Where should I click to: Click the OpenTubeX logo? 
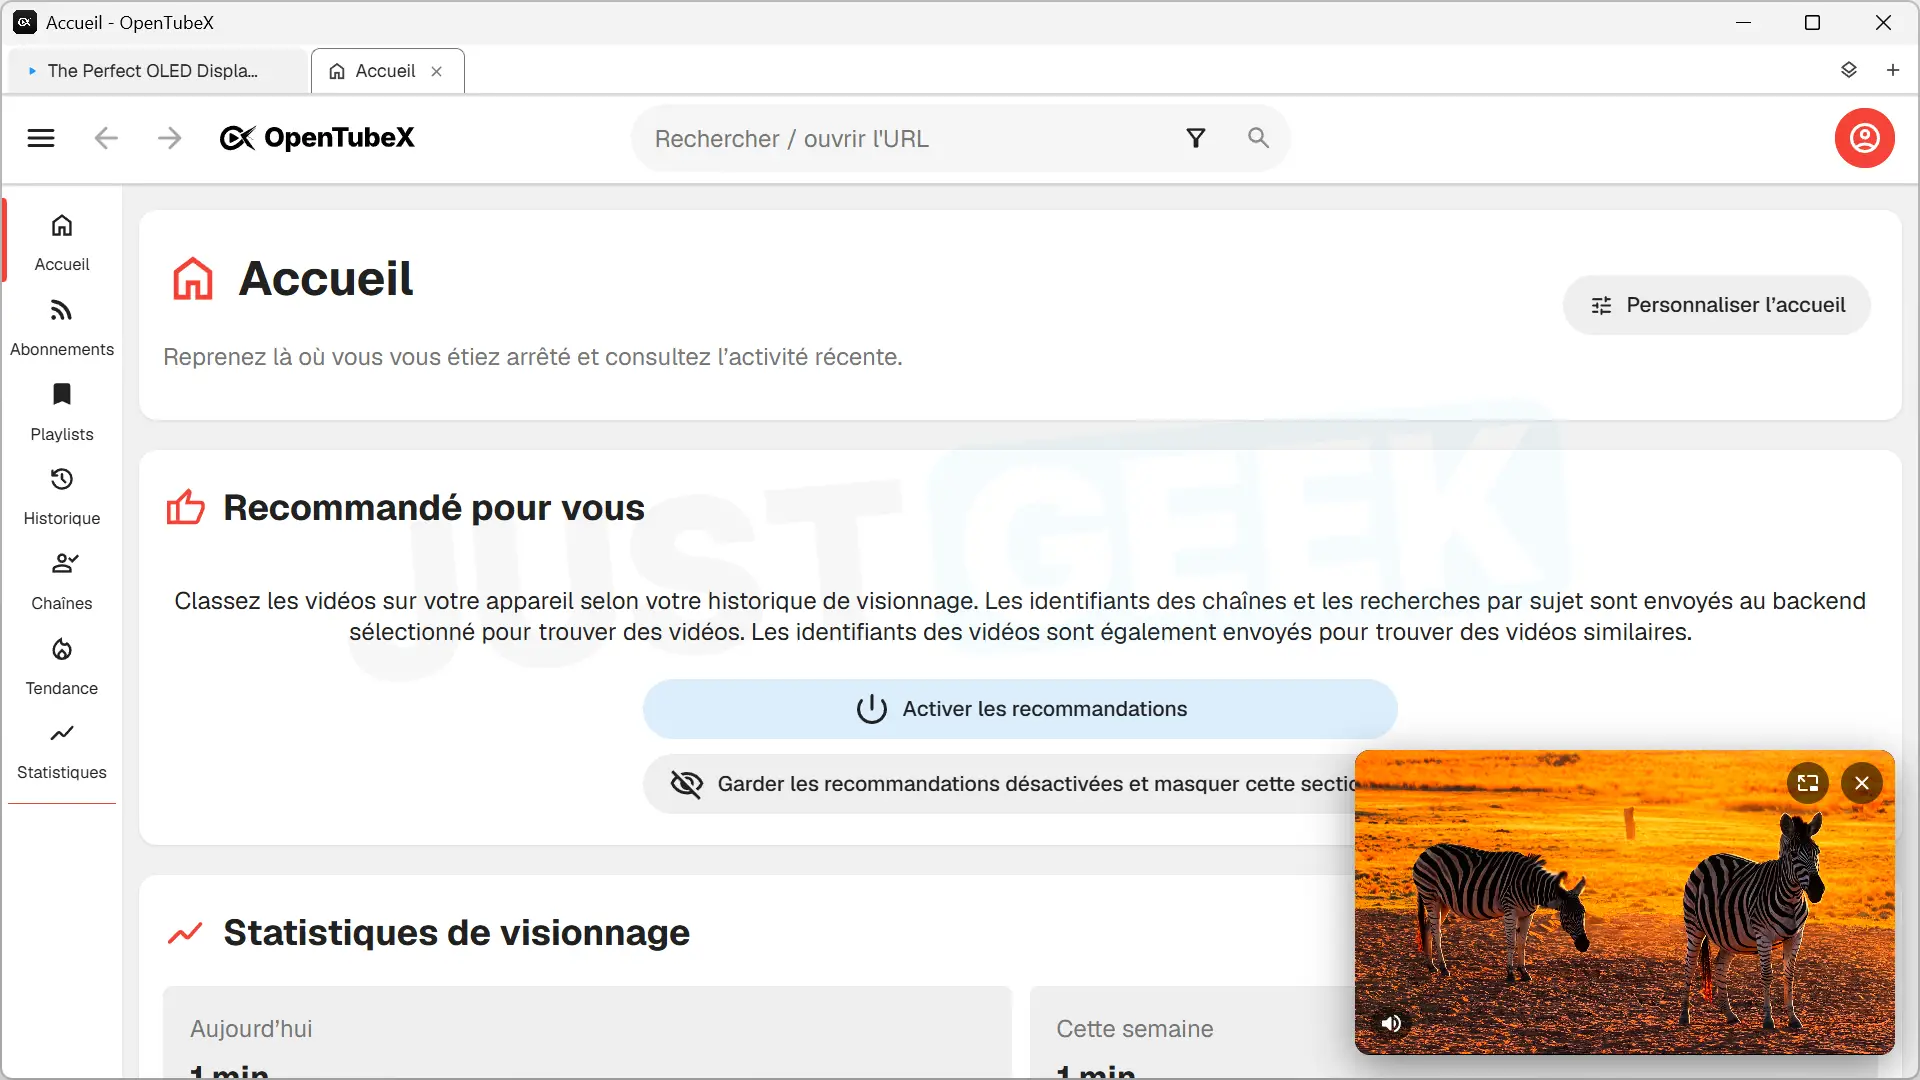coord(317,138)
